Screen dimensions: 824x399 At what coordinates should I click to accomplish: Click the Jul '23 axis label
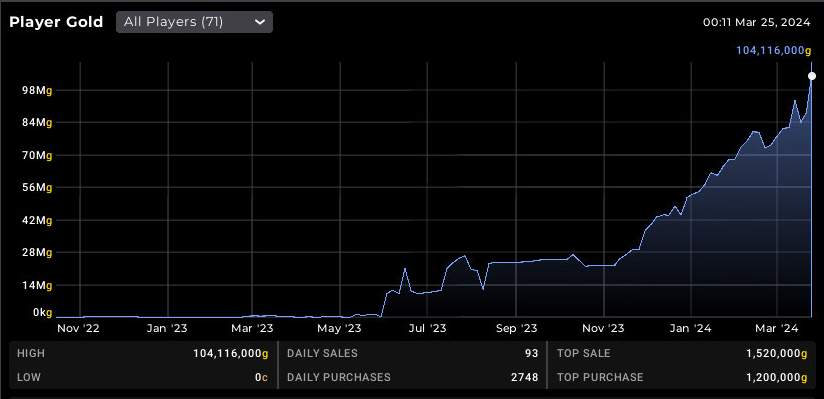click(x=427, y=329)
